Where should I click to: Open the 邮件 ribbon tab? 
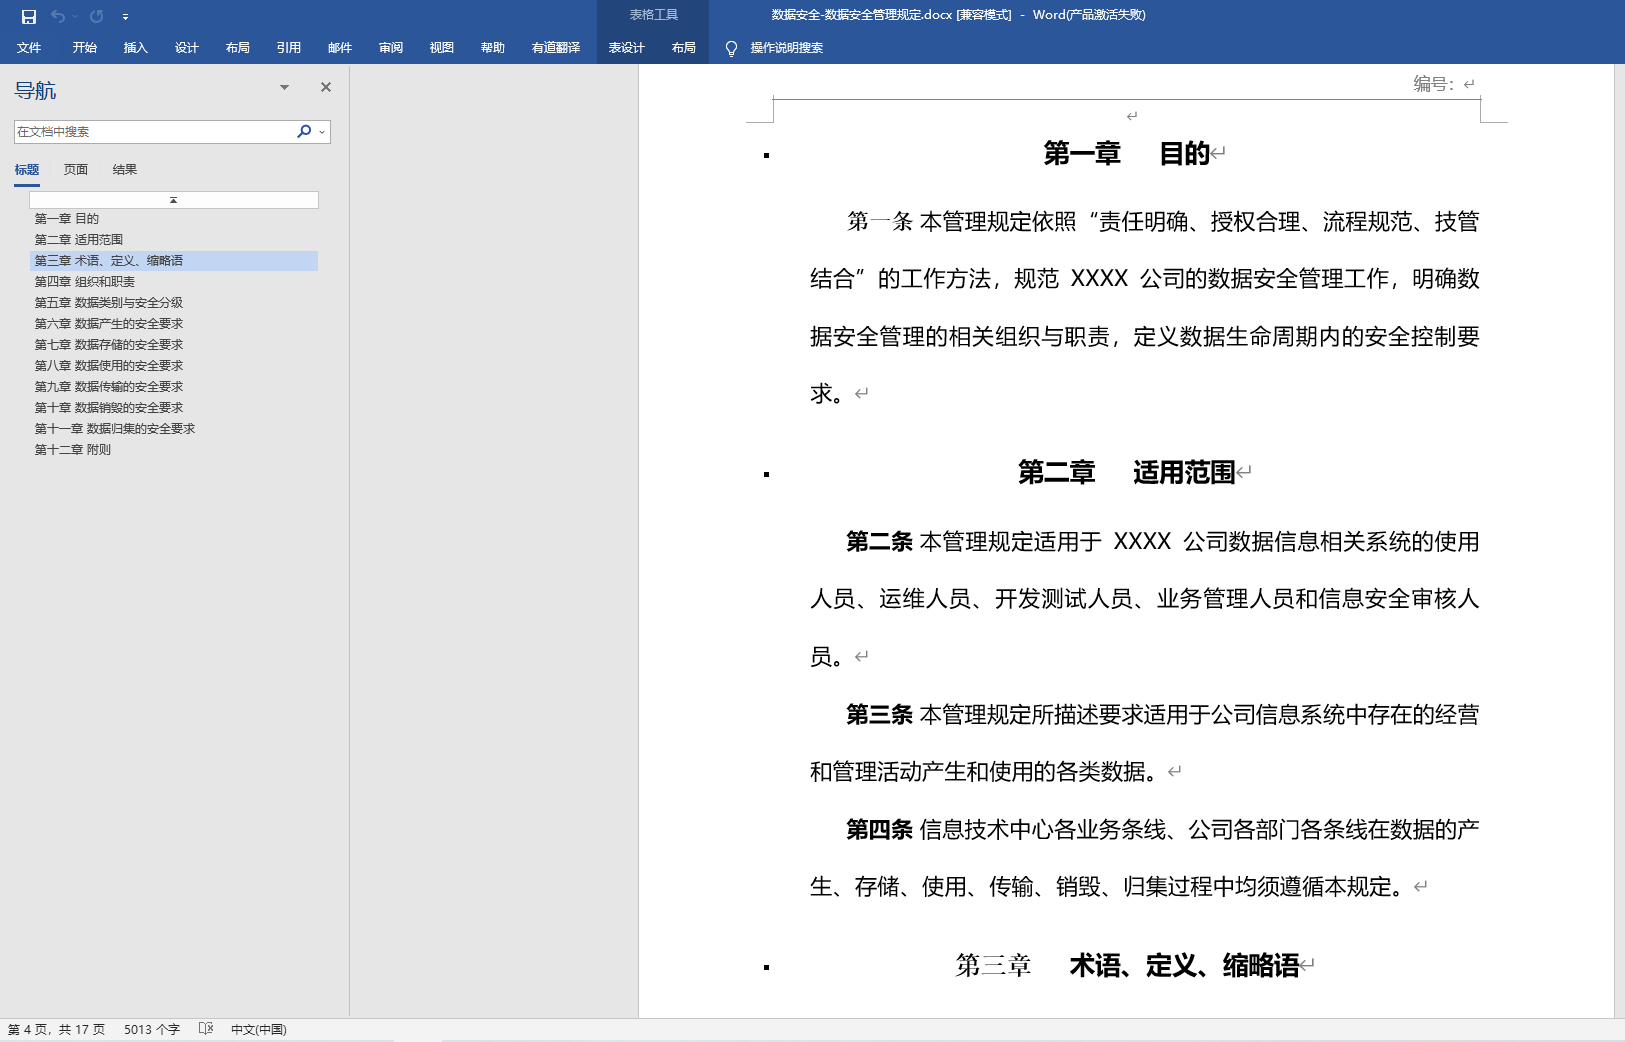pyautogui.click(x=340, y=48)
